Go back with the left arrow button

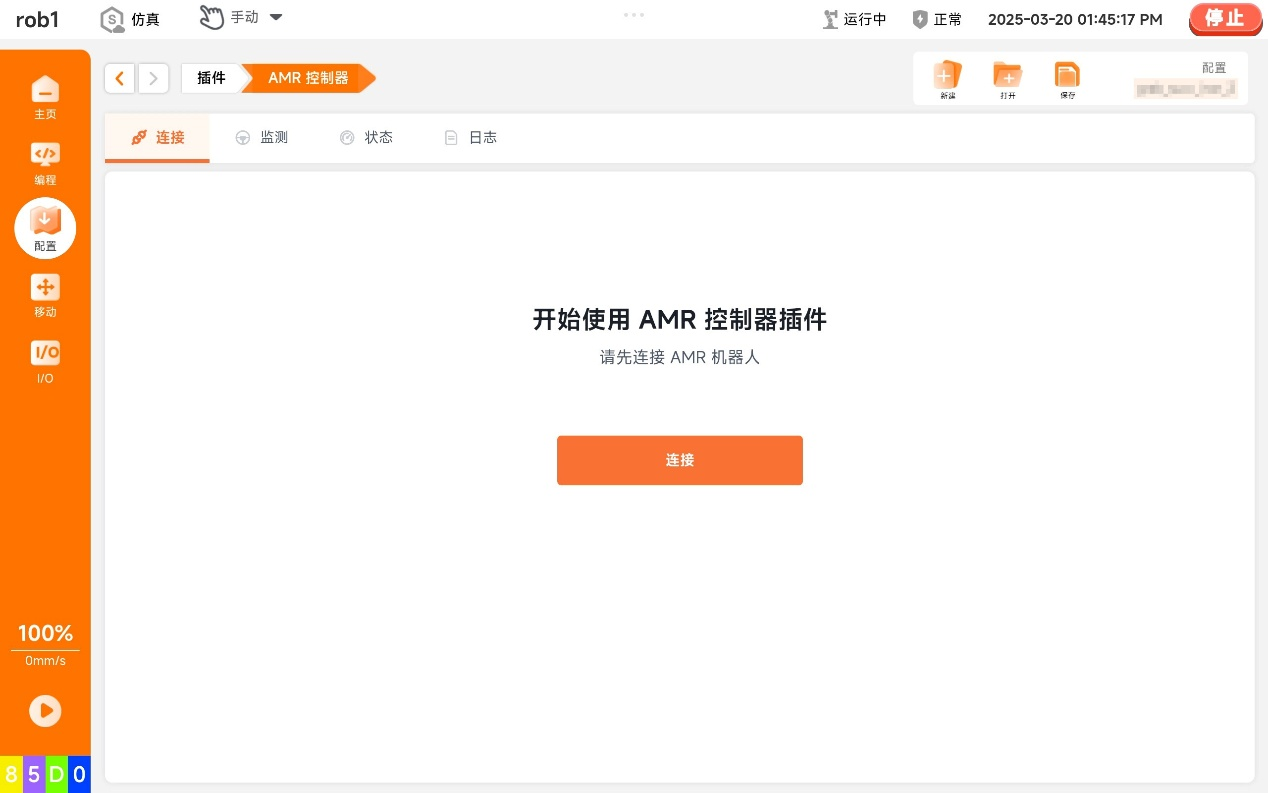120,78
